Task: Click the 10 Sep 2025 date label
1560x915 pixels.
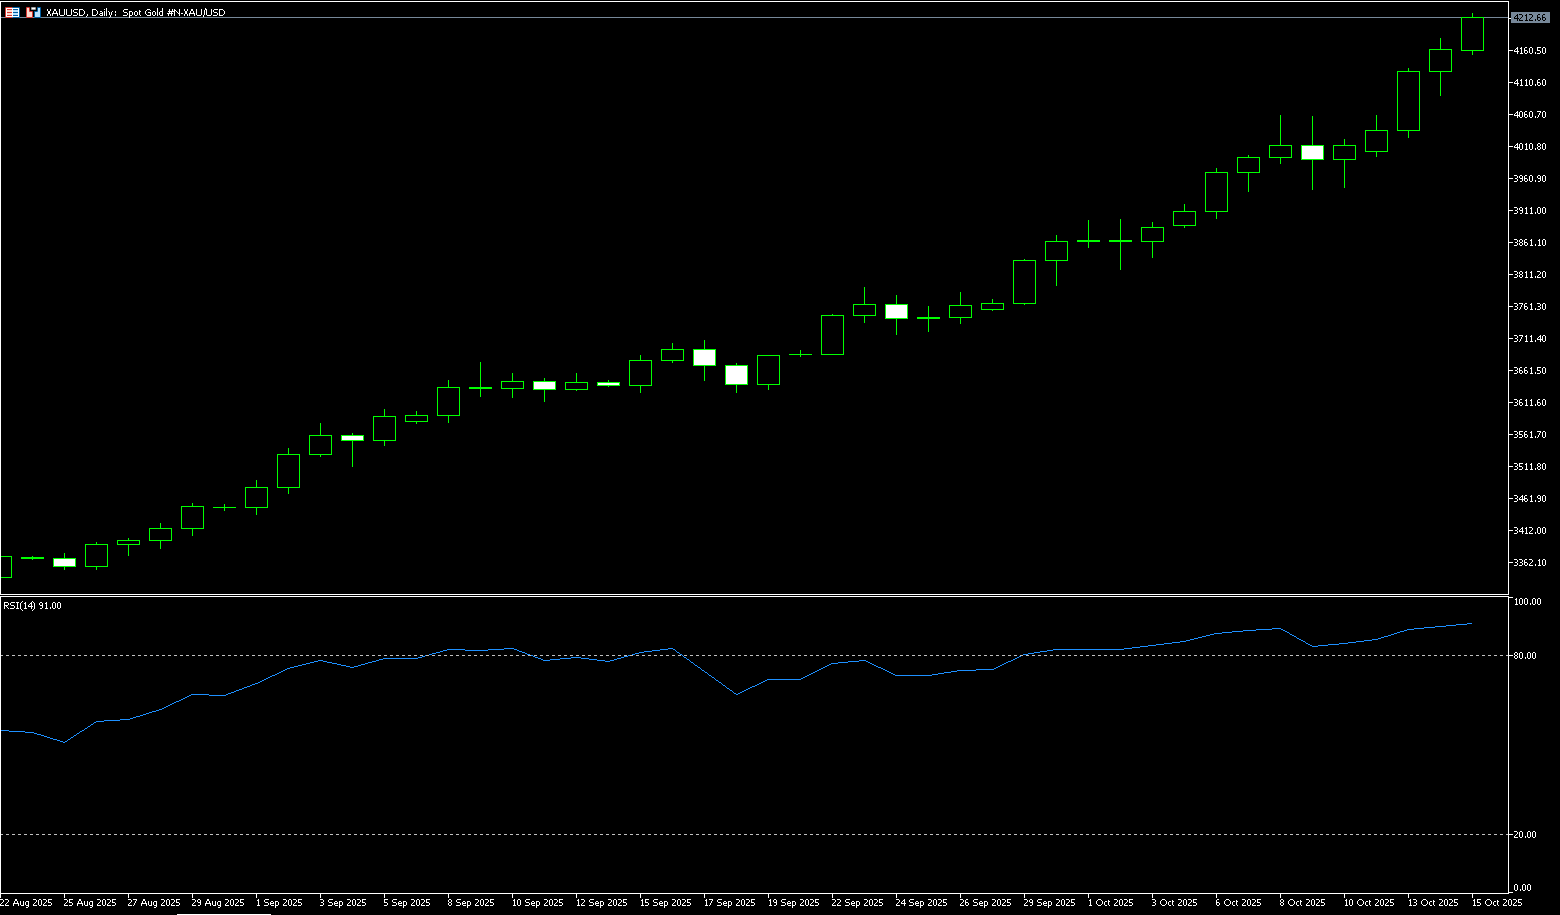Action: point(537,902)
